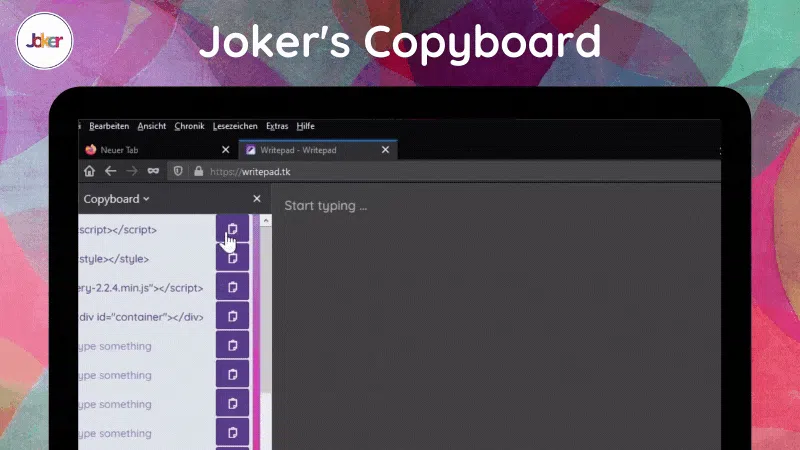Close the Writepad tab

tap(385, 149)
